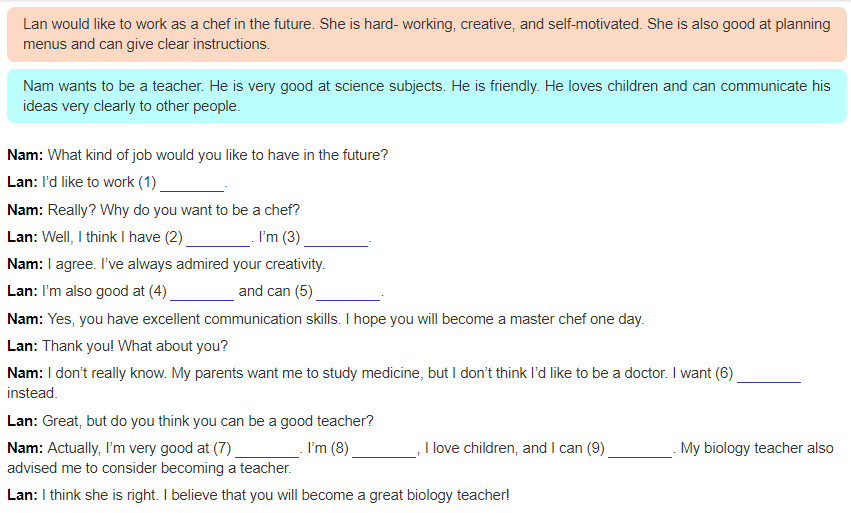Click blank (6) after "I want"
851x513 pixels.
[x=769, y=374]
